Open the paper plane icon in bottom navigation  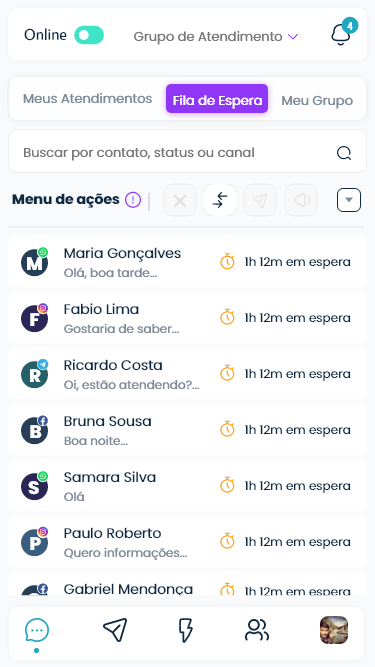coord(115,630)
